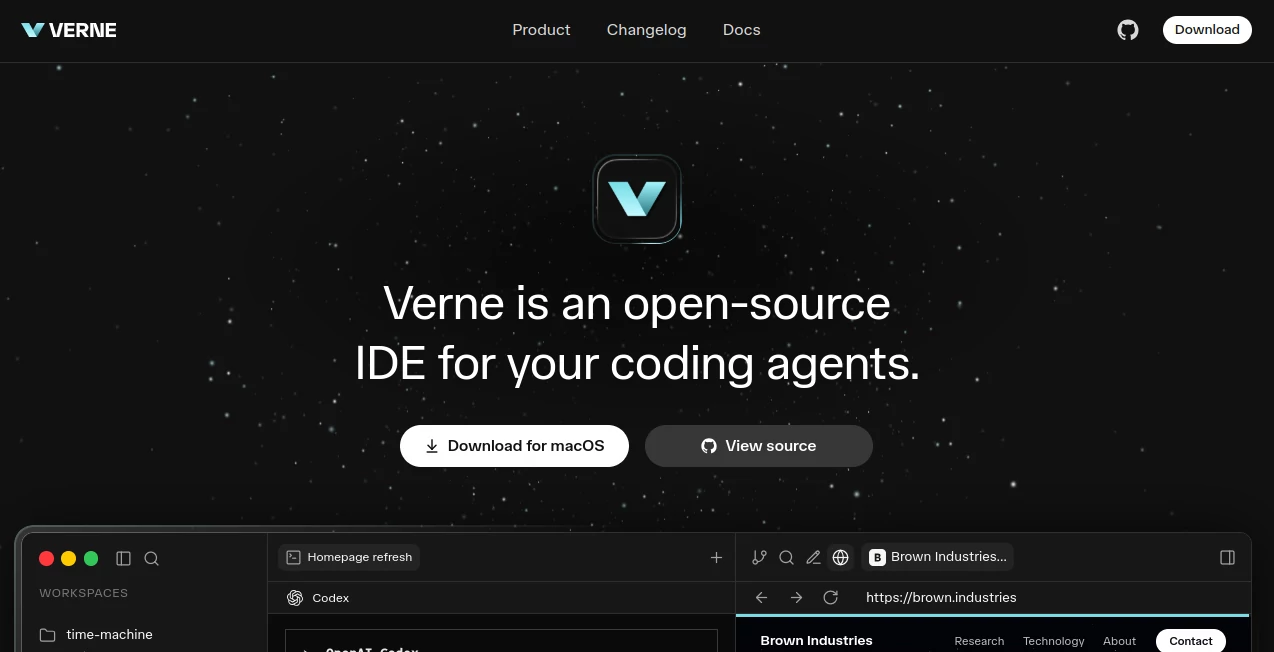Open the Changelog page
Image resolution: width=1274 pixels, height=652 pixels.
coord(646,30)
